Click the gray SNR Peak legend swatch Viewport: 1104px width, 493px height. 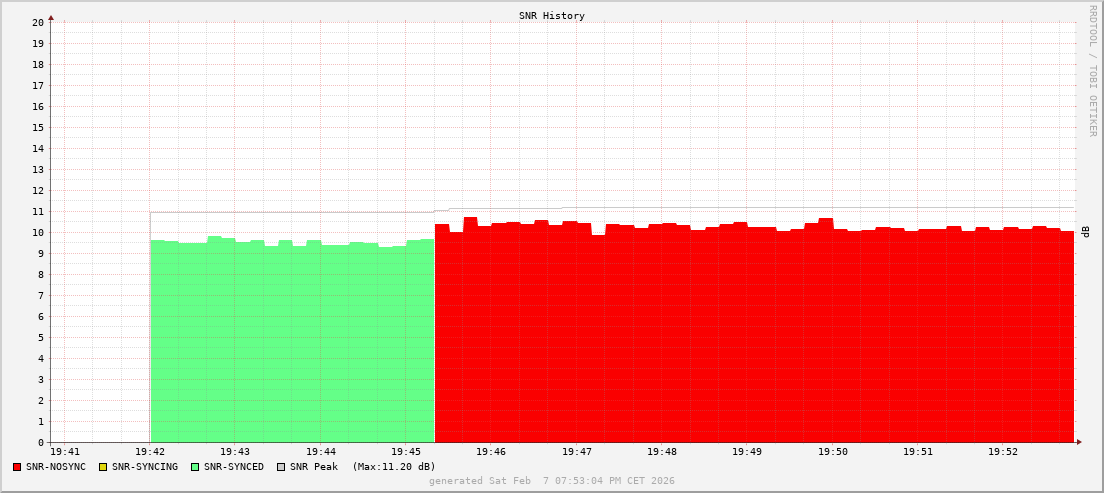[281, 467]
